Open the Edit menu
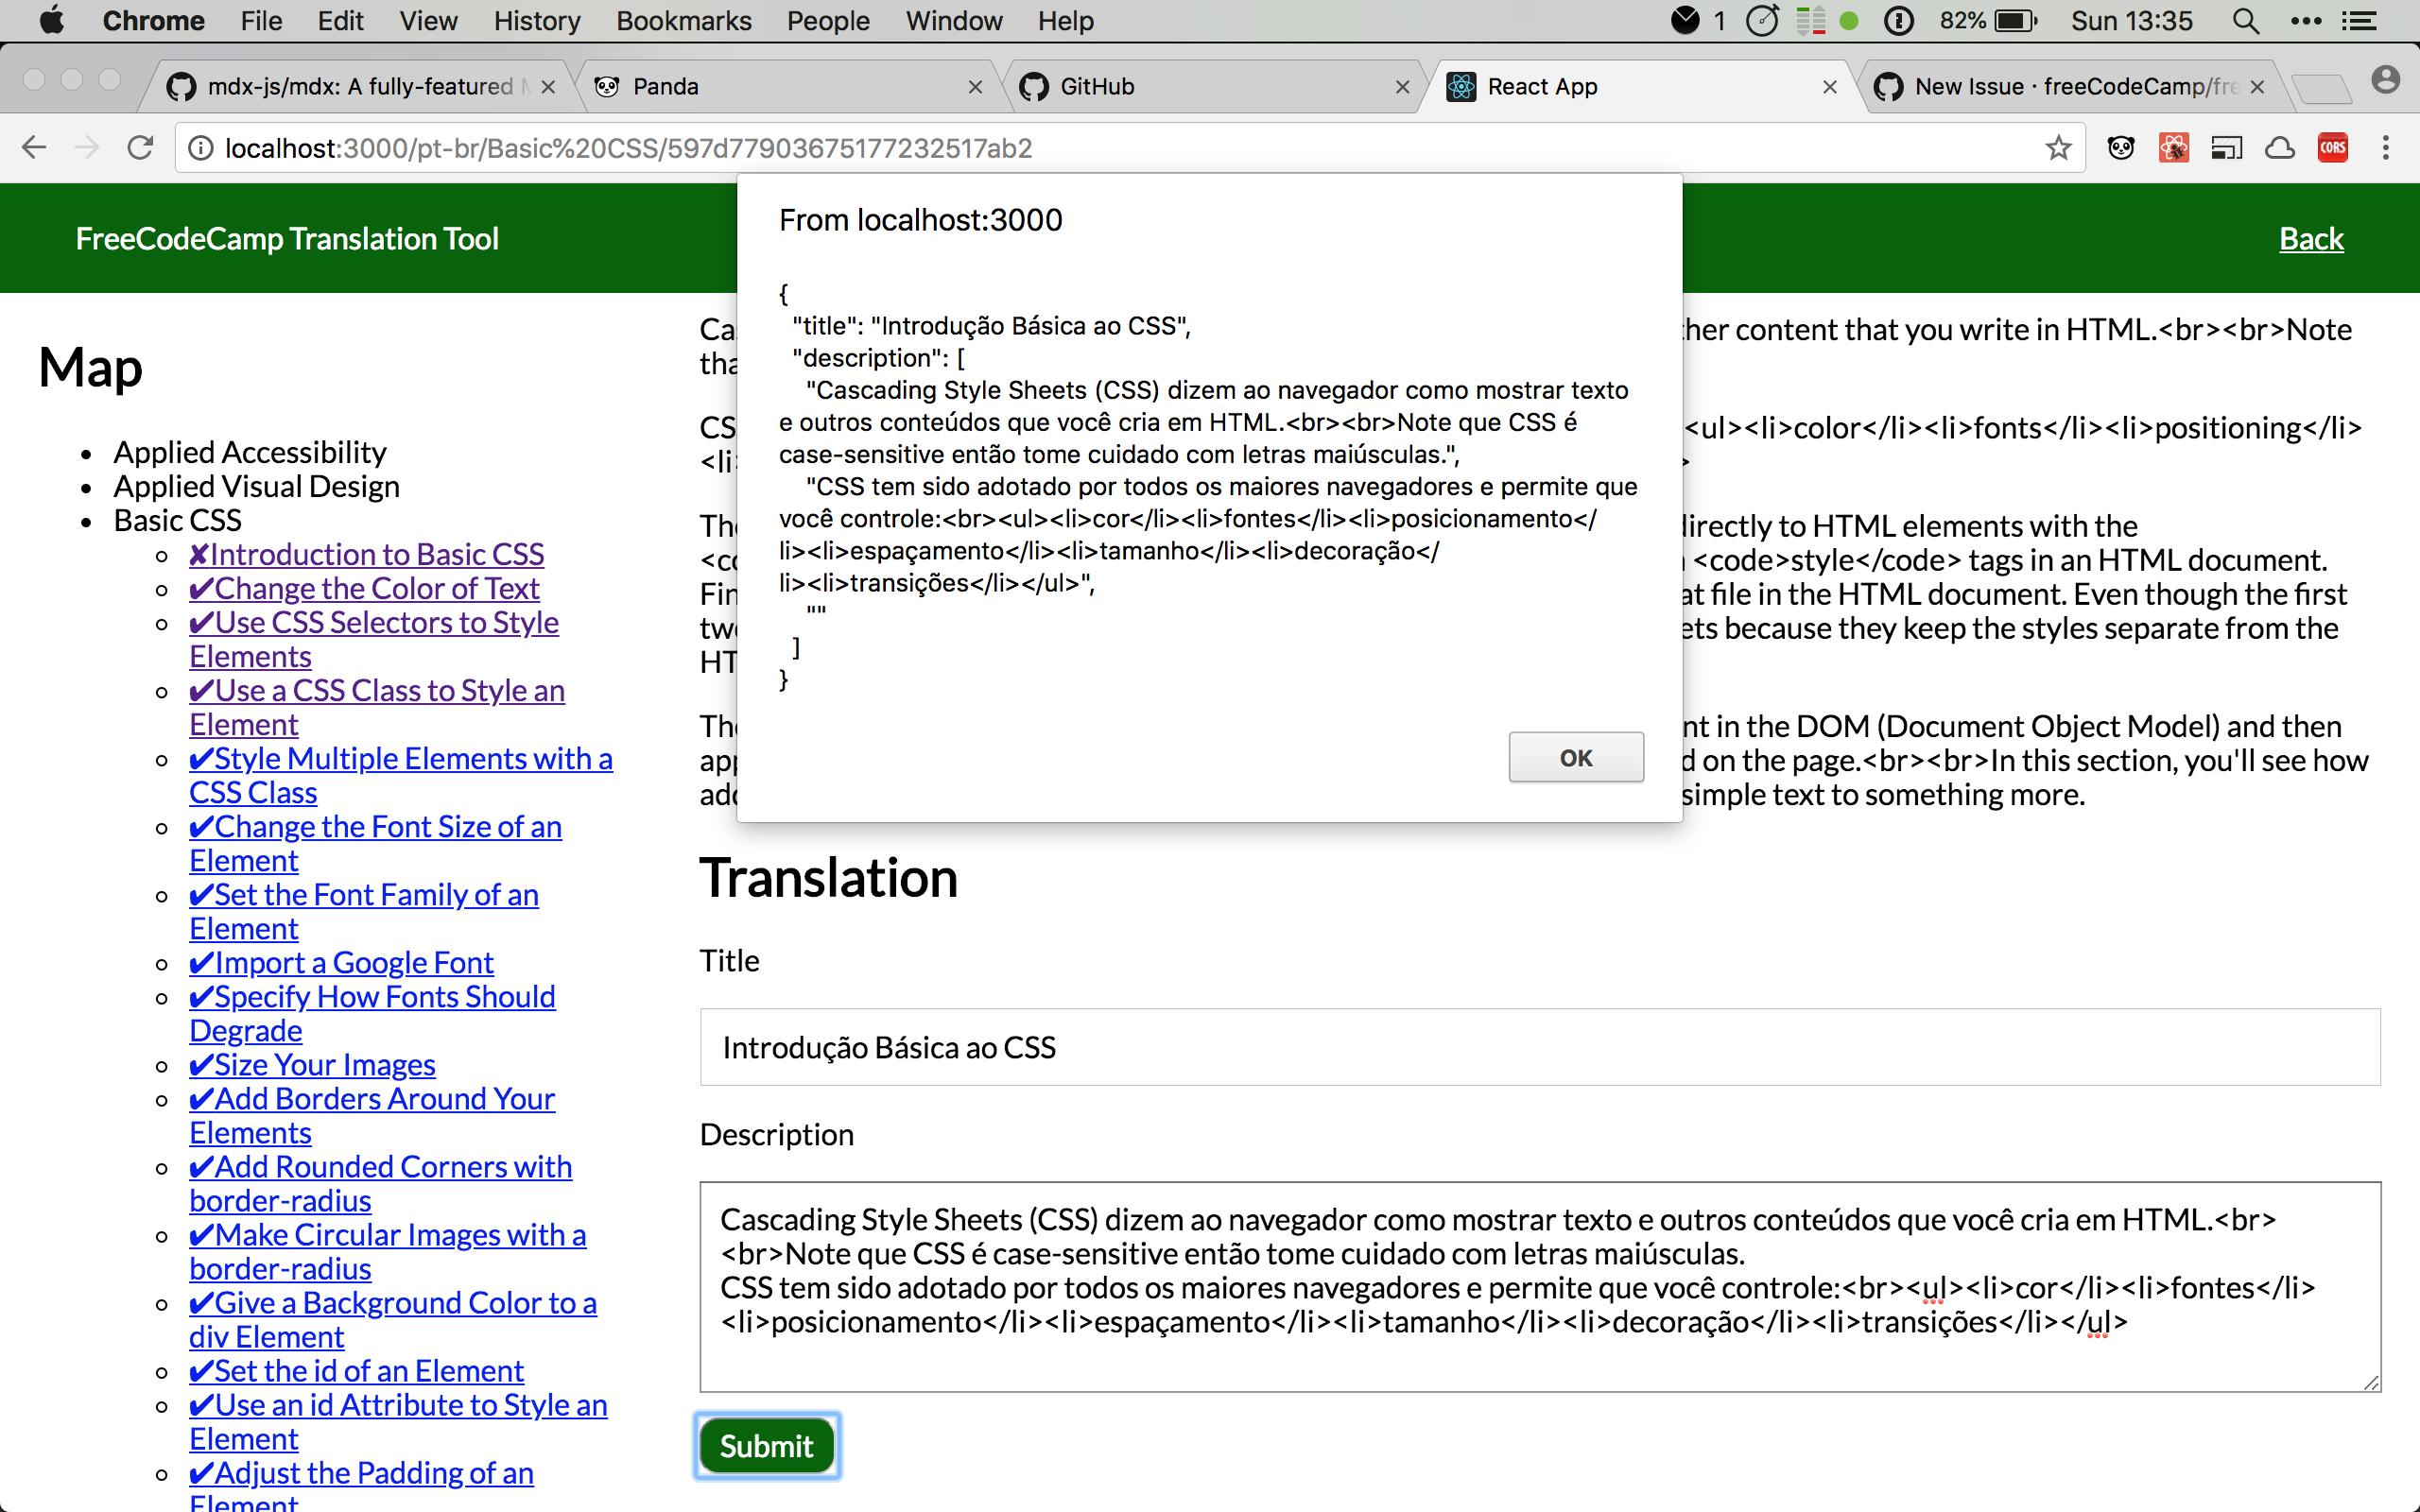This screenshot has height=1512, width=2420. (340, 20)
